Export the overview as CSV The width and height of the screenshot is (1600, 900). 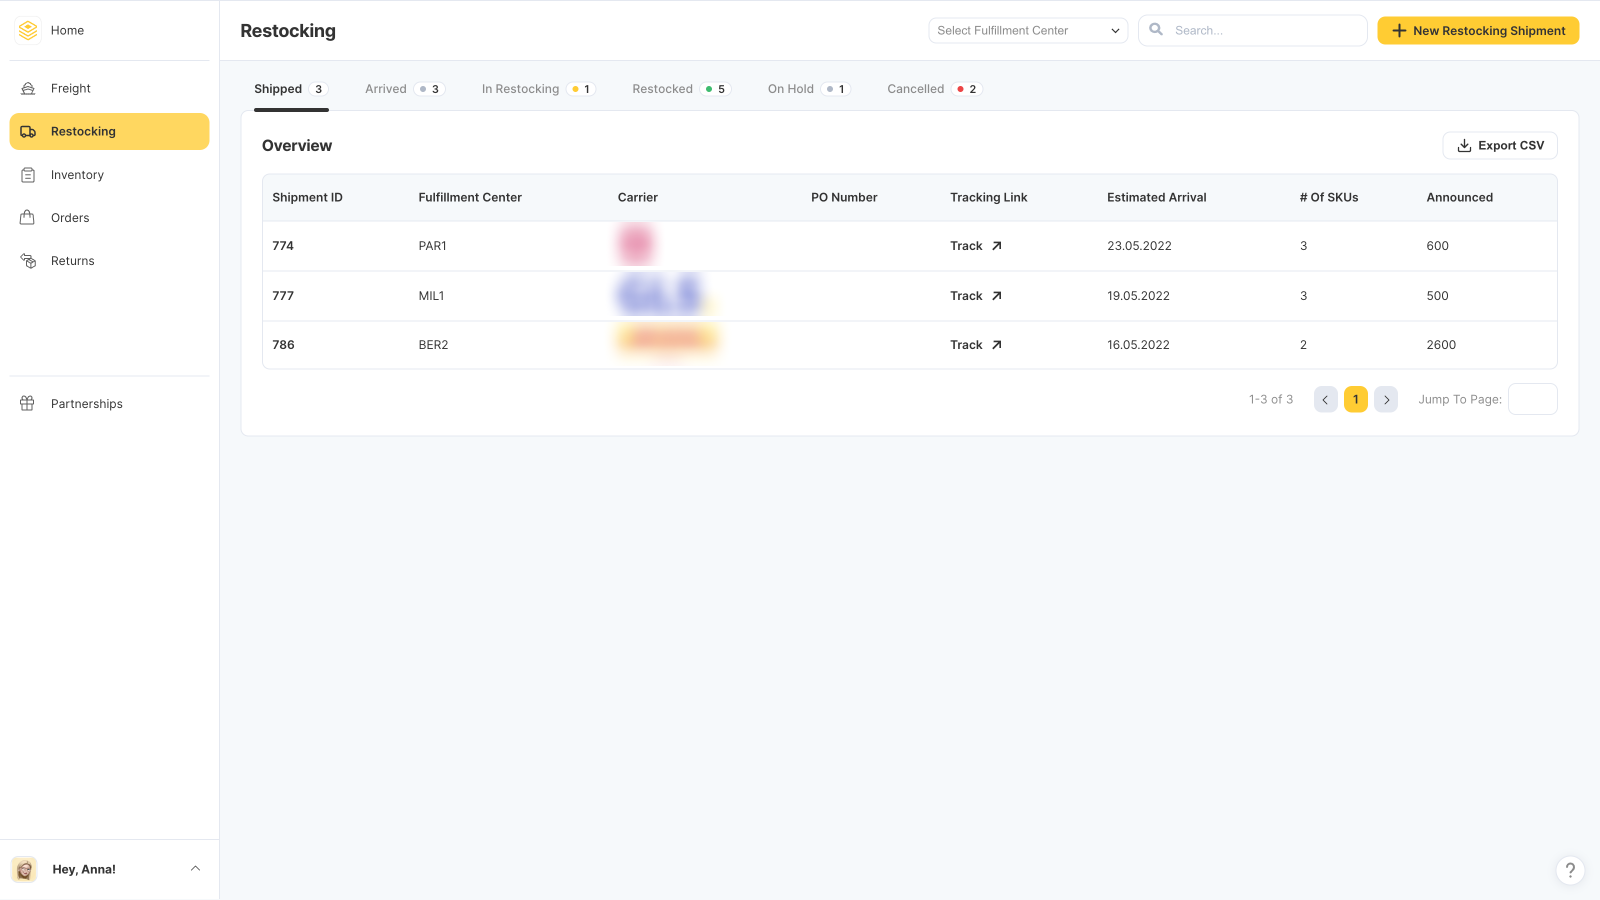pos(1500,145)
